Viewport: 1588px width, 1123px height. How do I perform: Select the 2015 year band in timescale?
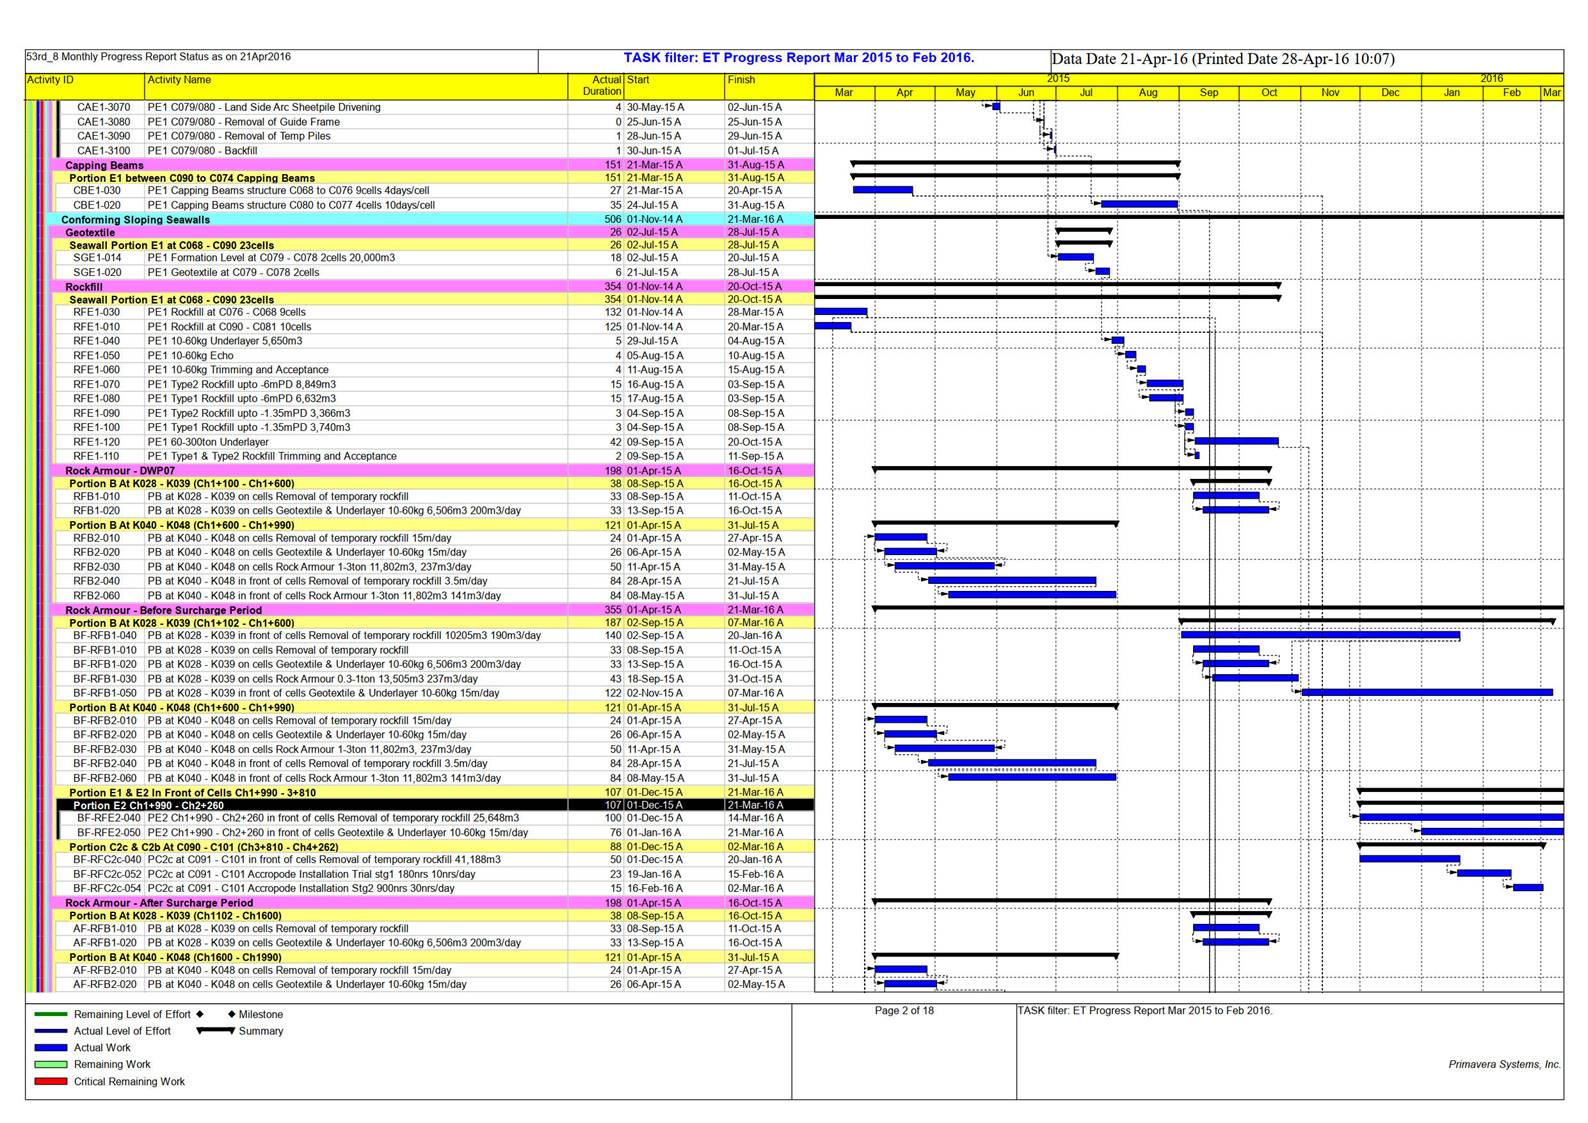click(1118, 79)
